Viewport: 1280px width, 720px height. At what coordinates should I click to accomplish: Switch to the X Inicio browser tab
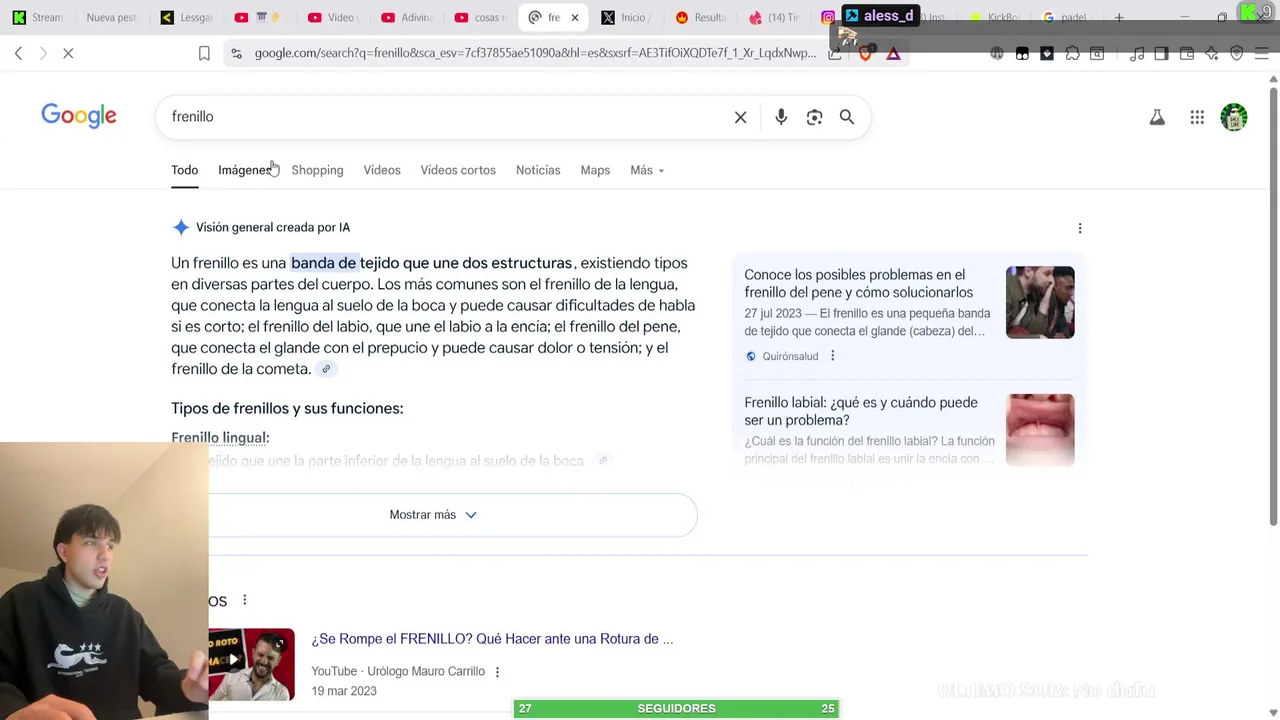pos(626,17)
